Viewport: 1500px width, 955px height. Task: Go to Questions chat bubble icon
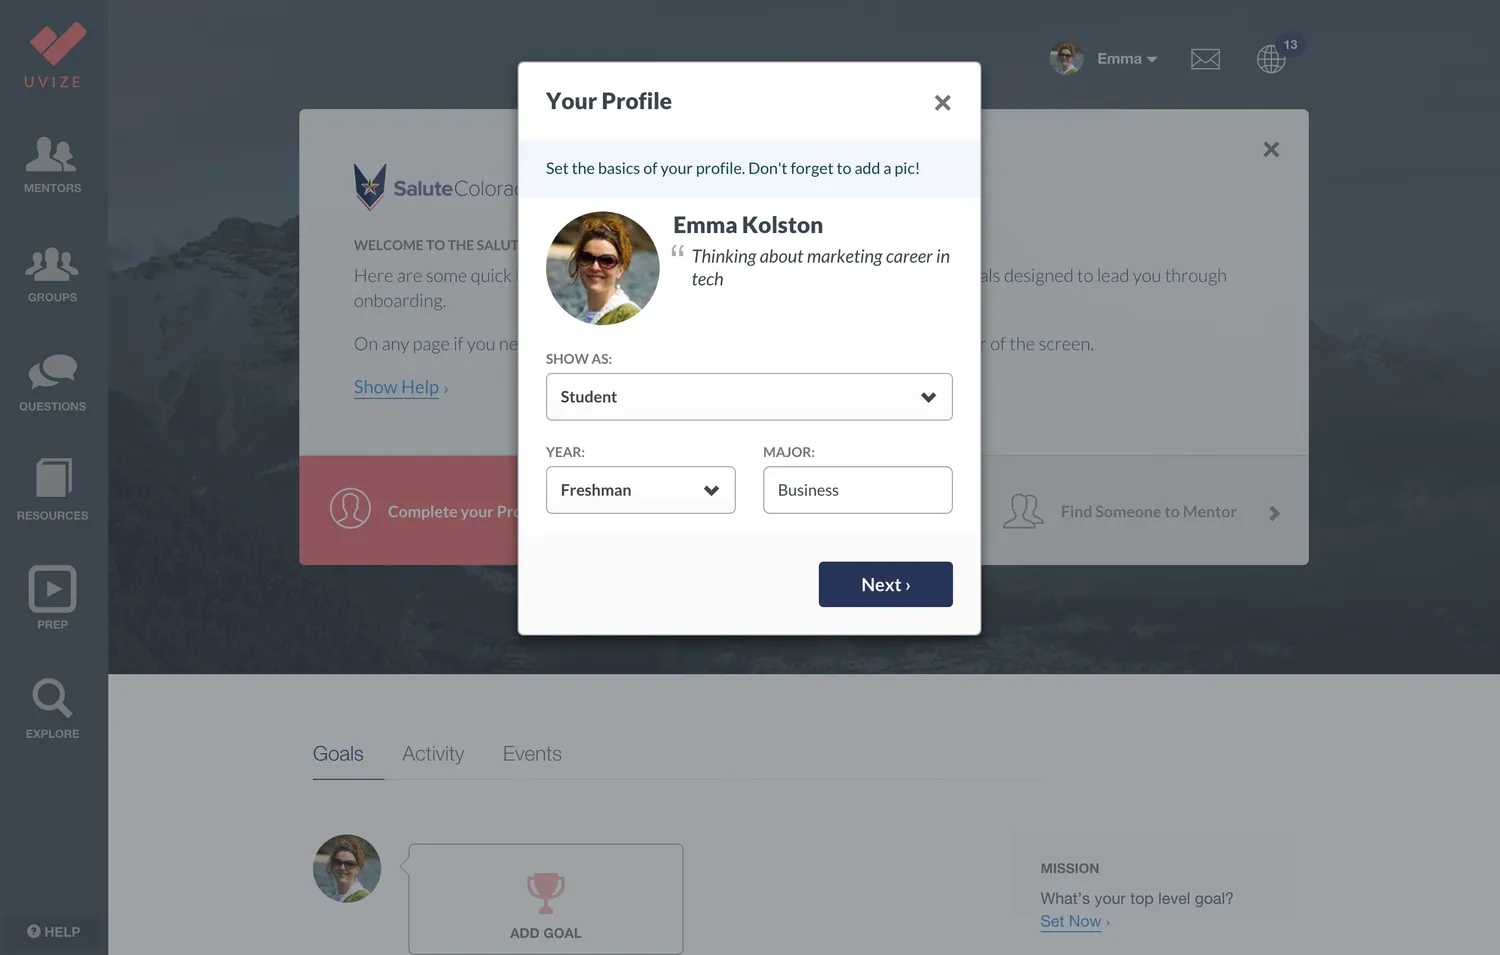52,371
